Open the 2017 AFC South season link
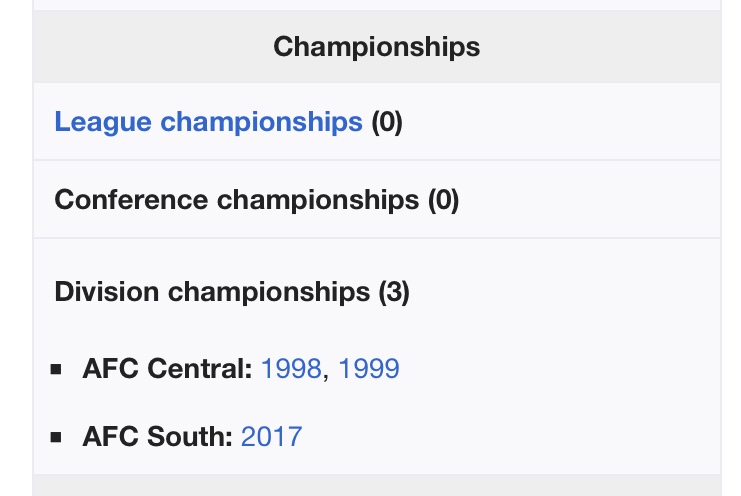Image resolution: width=741 pixels, height=496 pixels. pyautogui.click(x=271, y=436)
